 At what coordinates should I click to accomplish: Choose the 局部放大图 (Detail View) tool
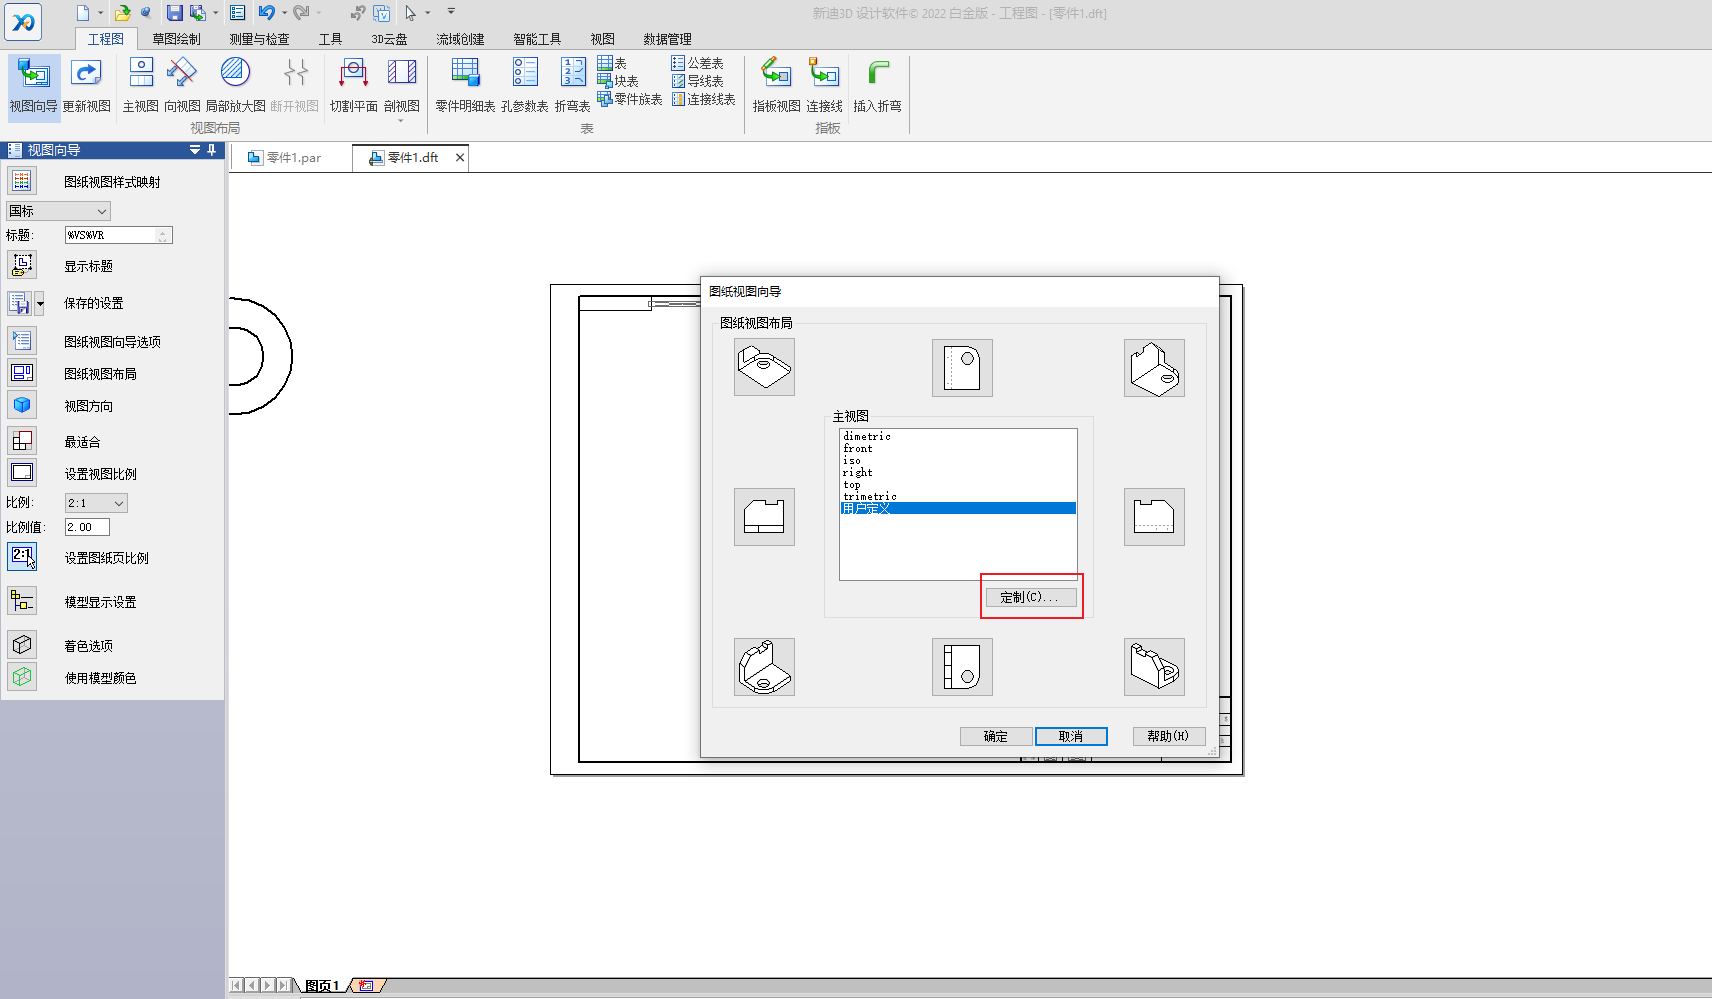tap(235, 85)
